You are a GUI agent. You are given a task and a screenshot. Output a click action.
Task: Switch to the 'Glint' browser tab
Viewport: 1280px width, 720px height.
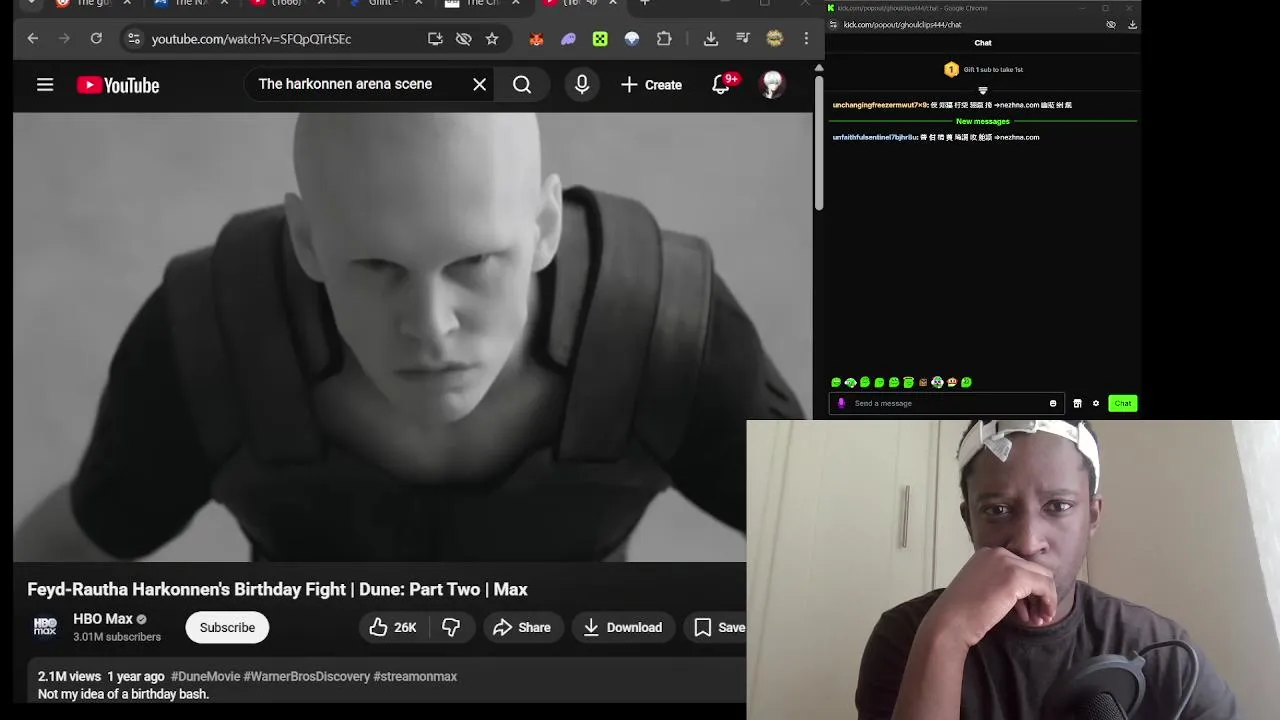(x=380, y=3)
